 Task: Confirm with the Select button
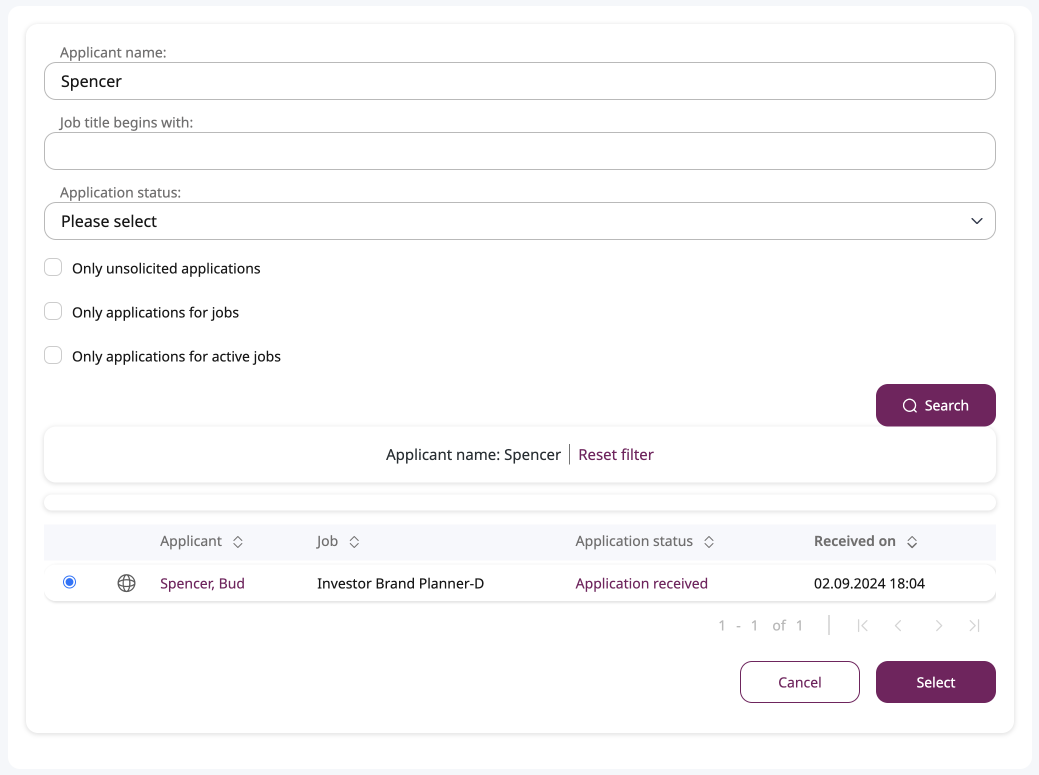(935, 682)
